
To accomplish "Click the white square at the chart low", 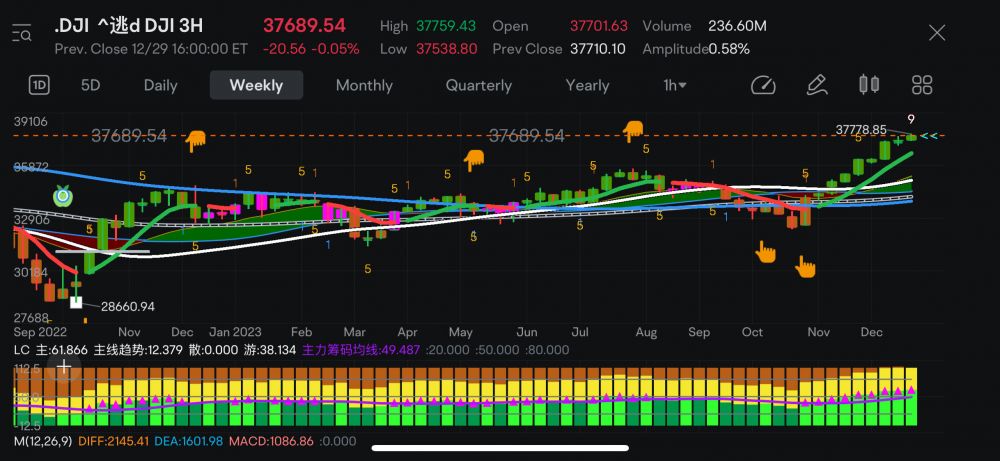I will 76,302.
